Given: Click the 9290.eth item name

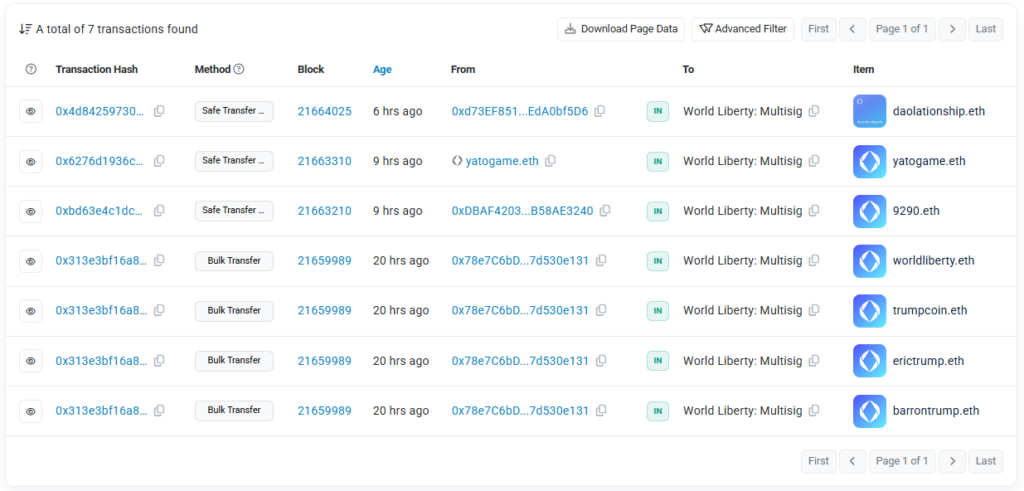Looking at the screenshot, I should coord(917,211).
